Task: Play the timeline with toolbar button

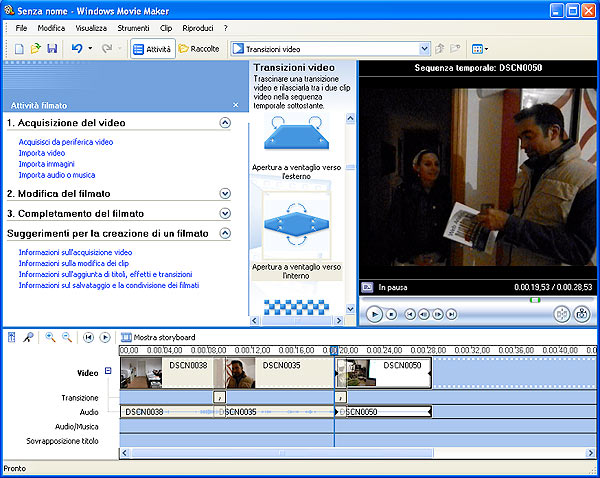Action: pos(105,338)
